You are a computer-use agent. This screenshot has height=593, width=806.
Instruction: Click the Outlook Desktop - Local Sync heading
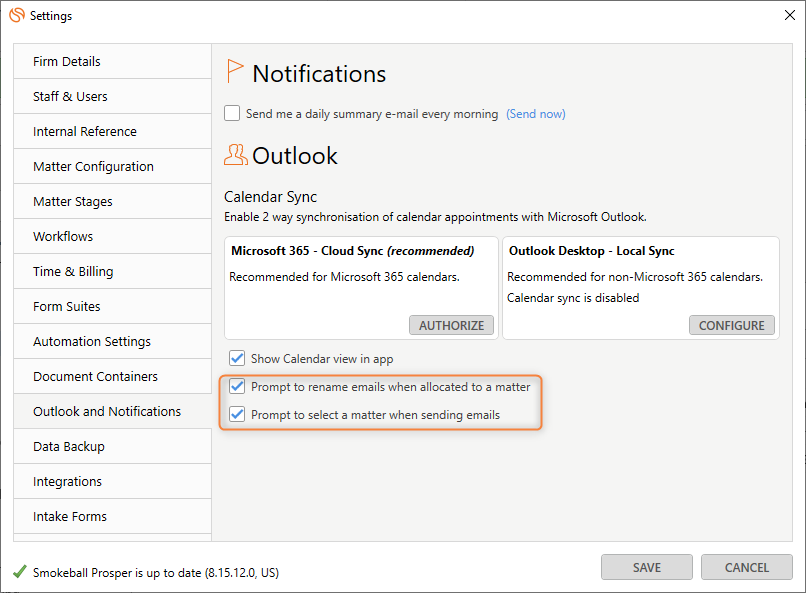pos(592,251)
